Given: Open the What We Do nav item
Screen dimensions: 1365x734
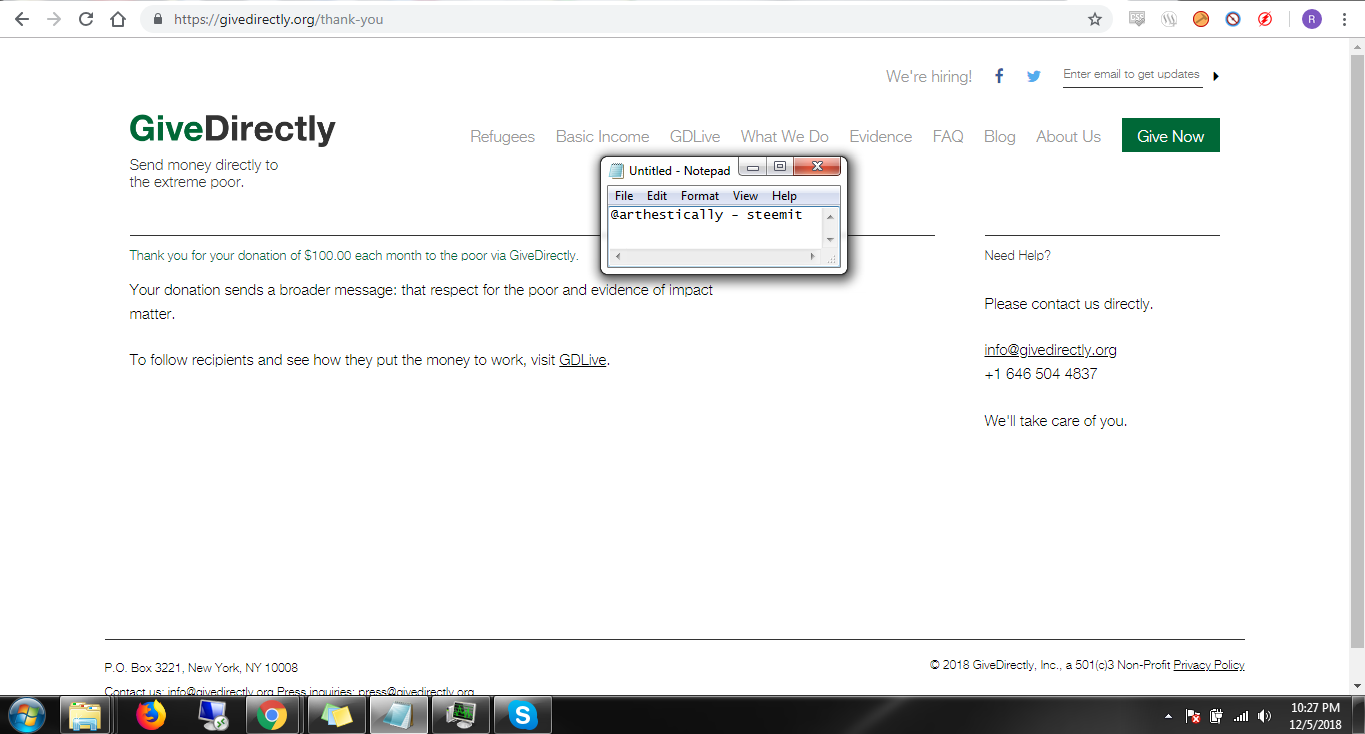Looking at the screenshot, I should (x=785, y=136).
